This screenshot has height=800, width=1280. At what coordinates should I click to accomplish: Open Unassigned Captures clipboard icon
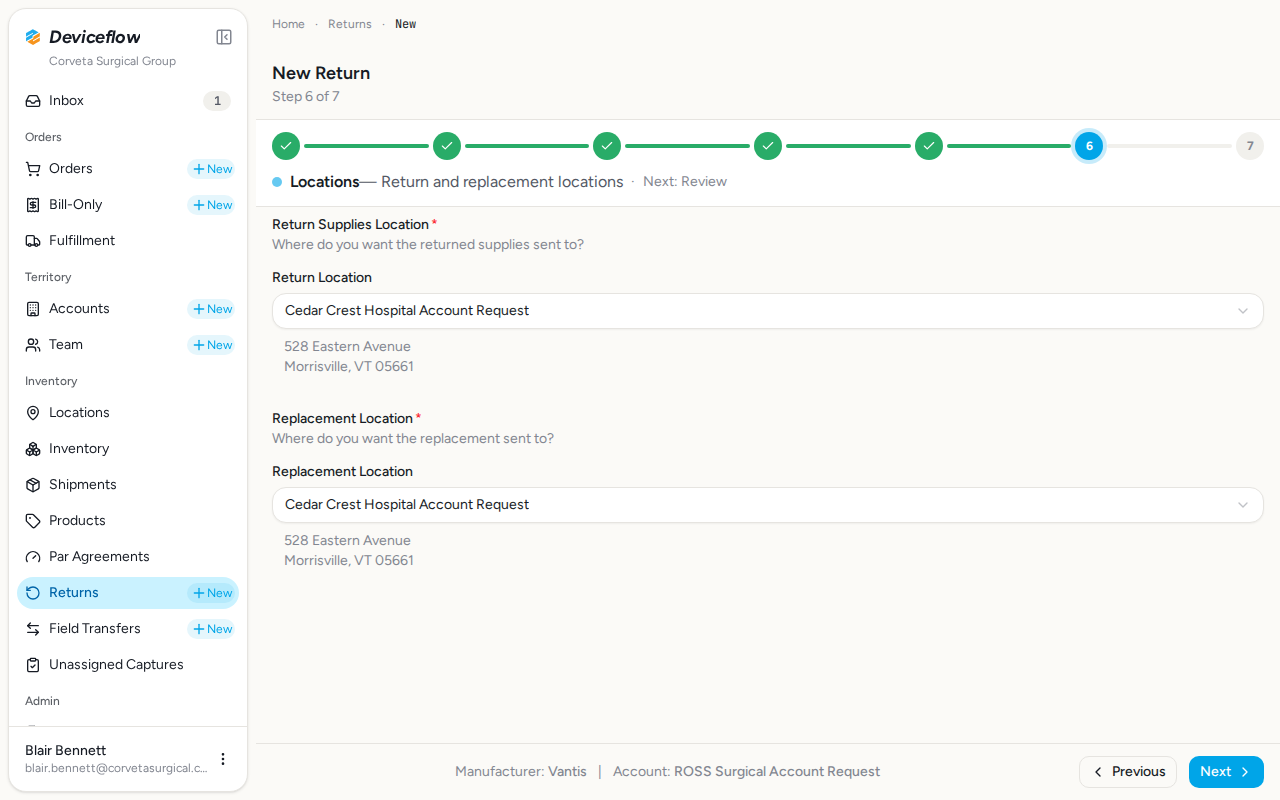(x=33, y=665)
